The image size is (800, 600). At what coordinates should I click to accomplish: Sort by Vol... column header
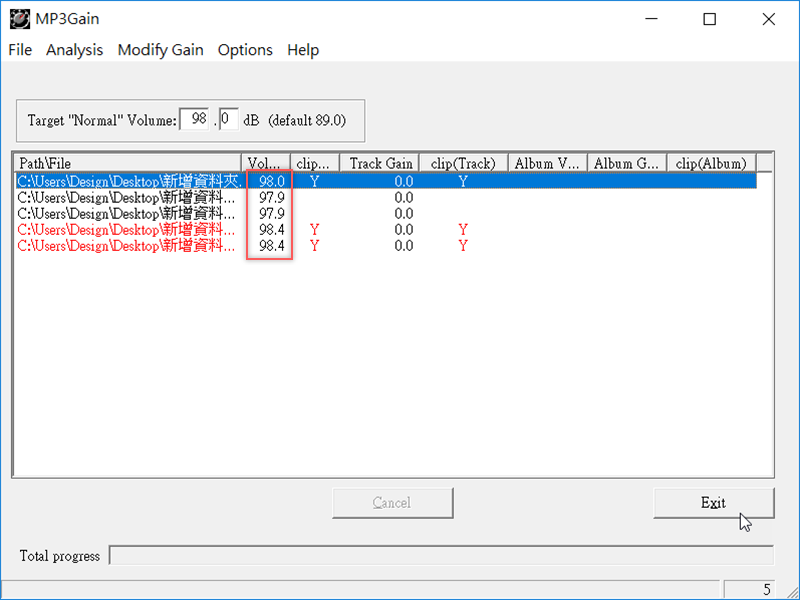click(266, 163)
